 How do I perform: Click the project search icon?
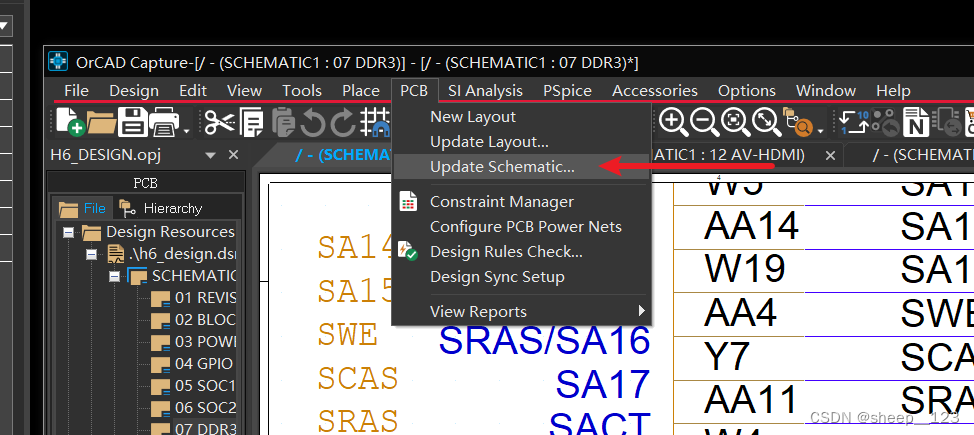[x=798, y=122]
